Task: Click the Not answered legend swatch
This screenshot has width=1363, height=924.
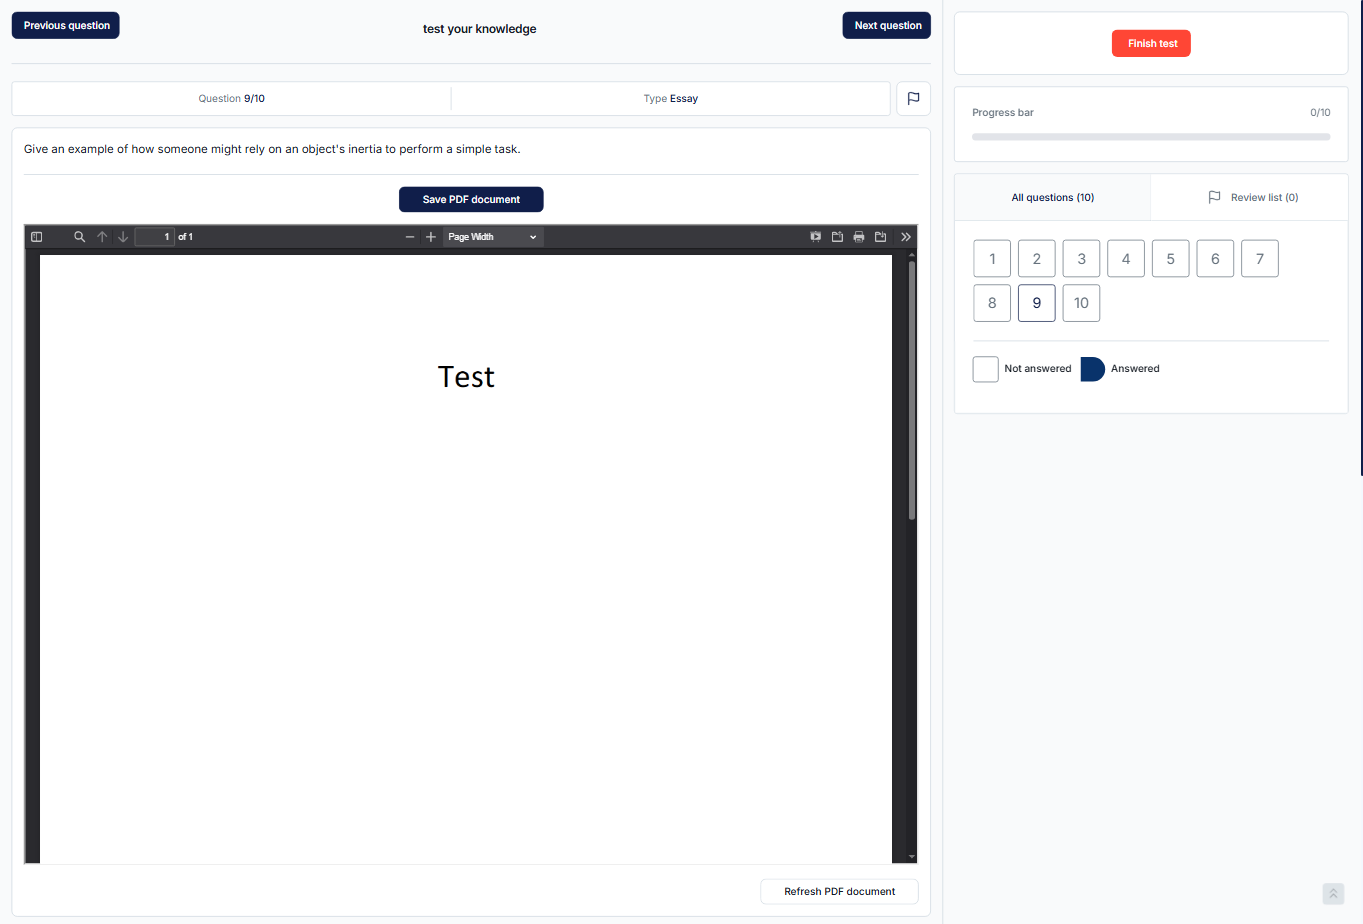Action: [986, 369]
